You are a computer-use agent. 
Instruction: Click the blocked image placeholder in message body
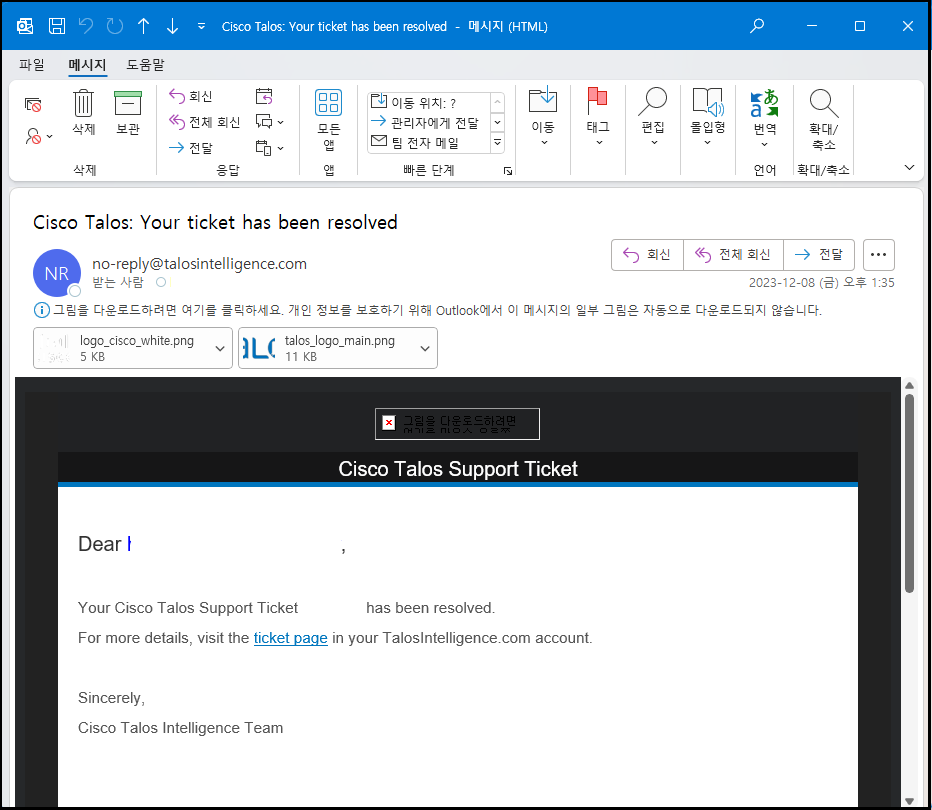[x=457, y=424]
